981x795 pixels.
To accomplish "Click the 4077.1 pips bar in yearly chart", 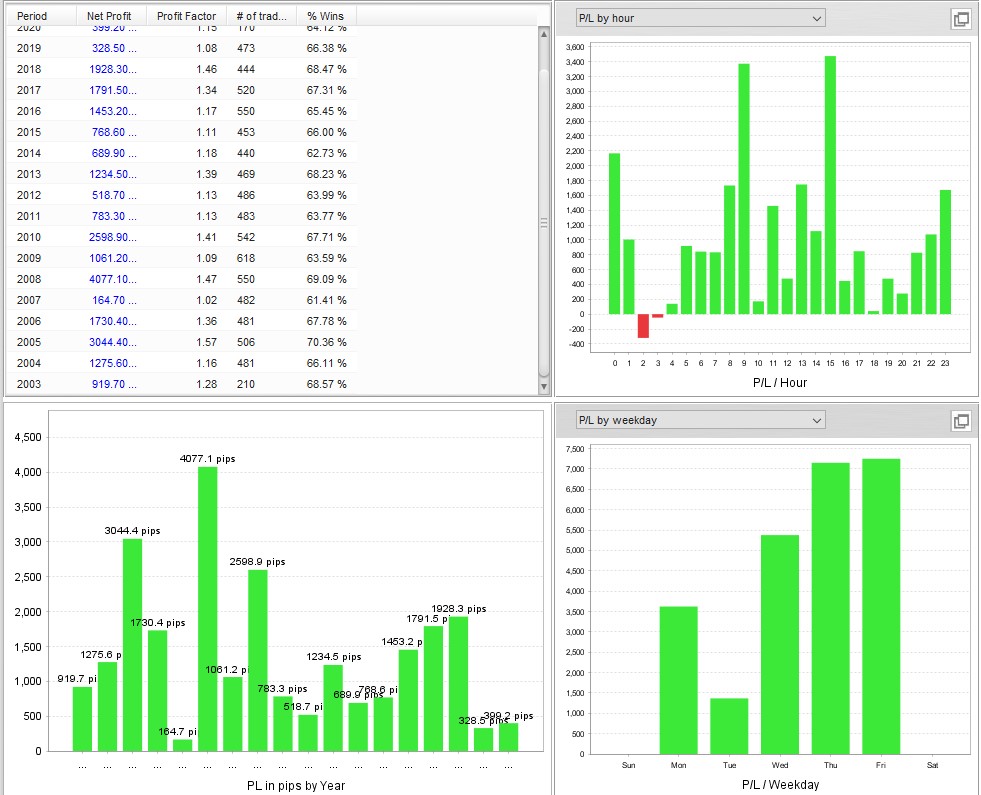I will click(x=208, y=609).
